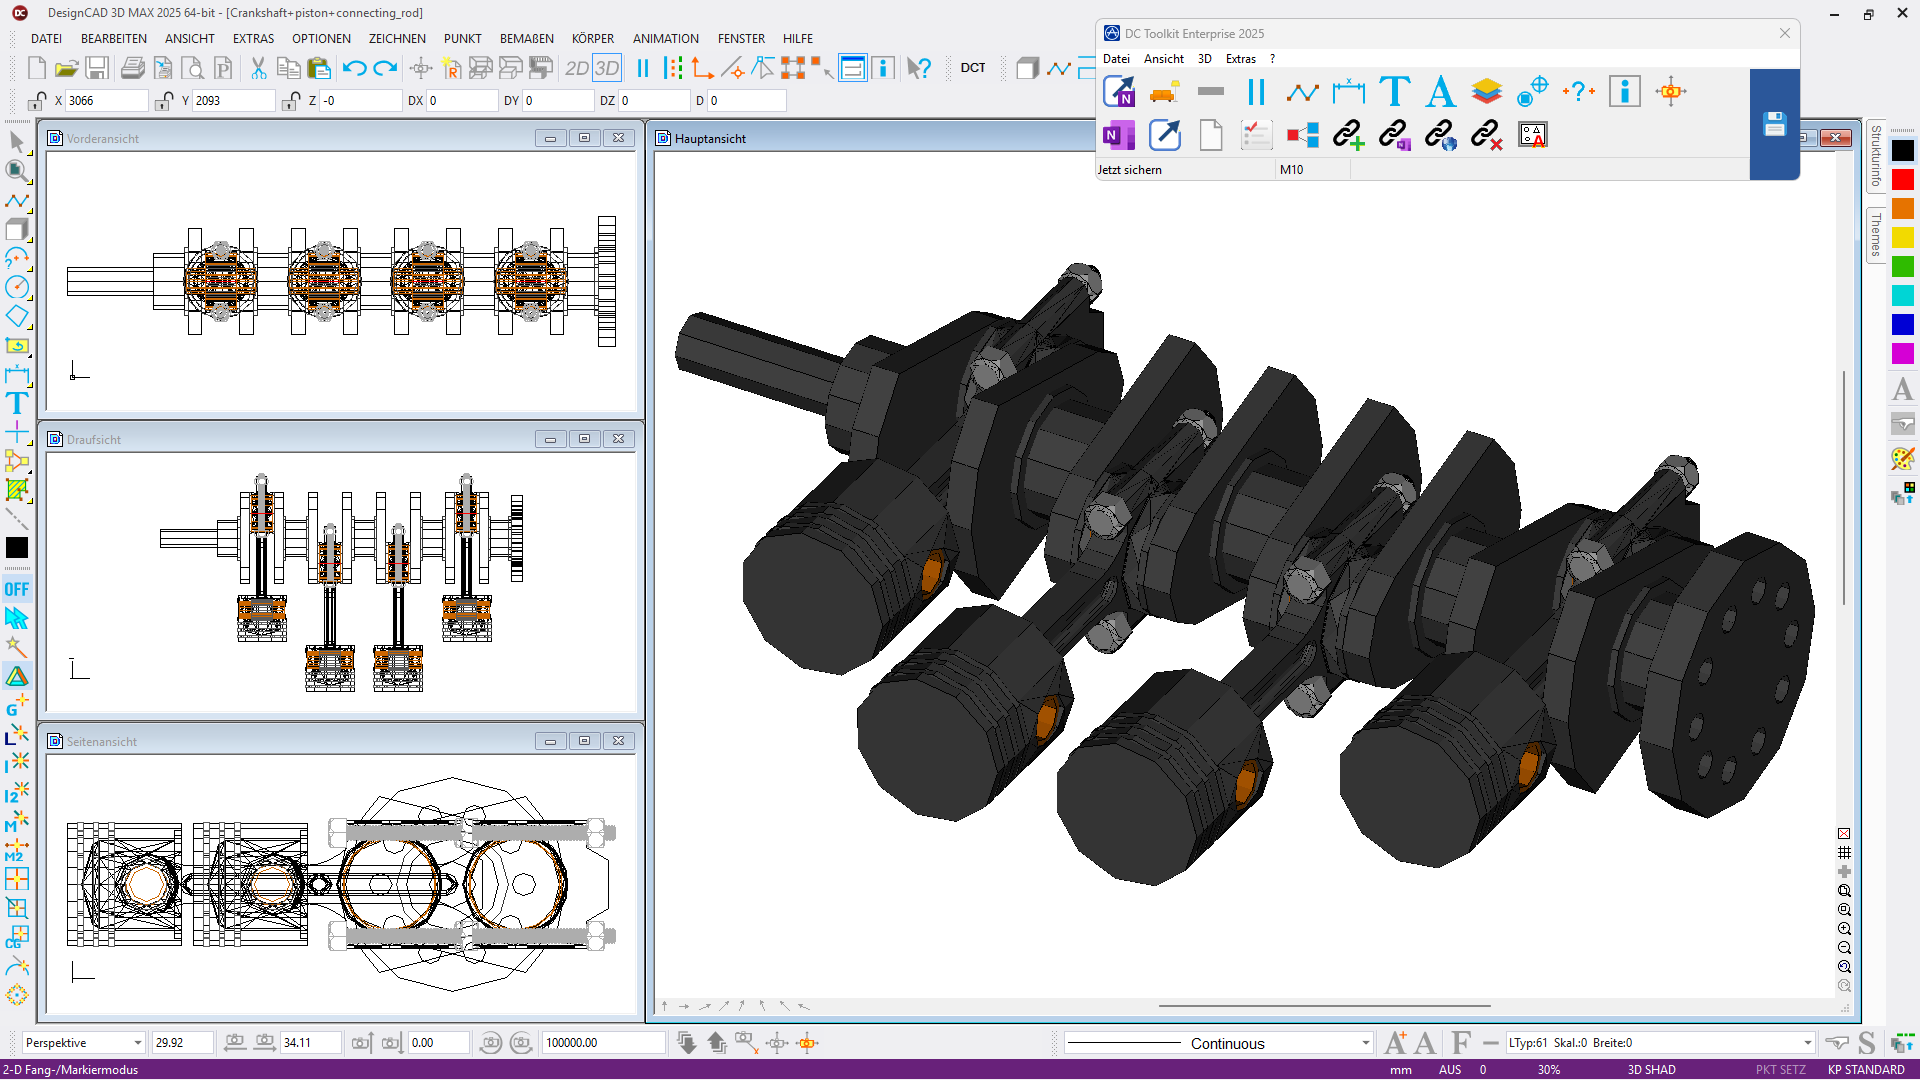Click the layers stack icon in DC Toolkit
The width and height of the screenshot is (1920, 1080).
coord(1486,92)
